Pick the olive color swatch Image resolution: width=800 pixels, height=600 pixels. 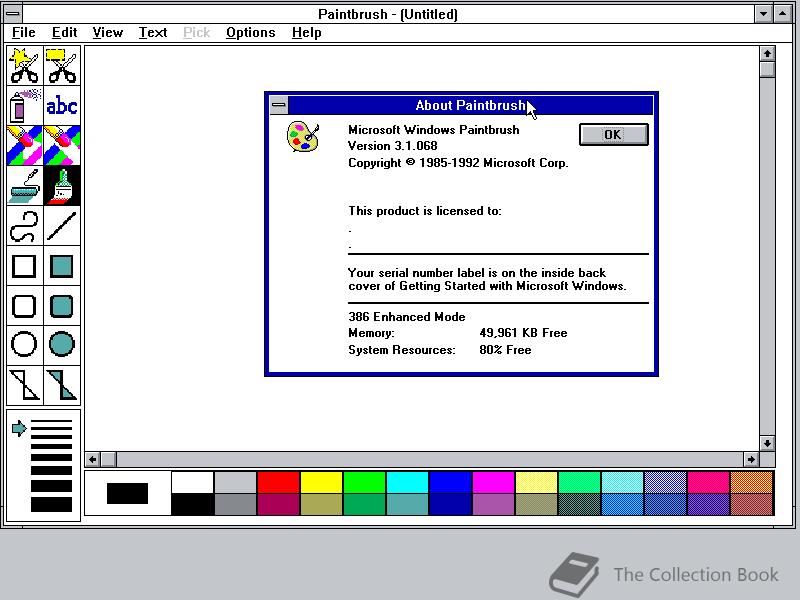click(321, 505)
